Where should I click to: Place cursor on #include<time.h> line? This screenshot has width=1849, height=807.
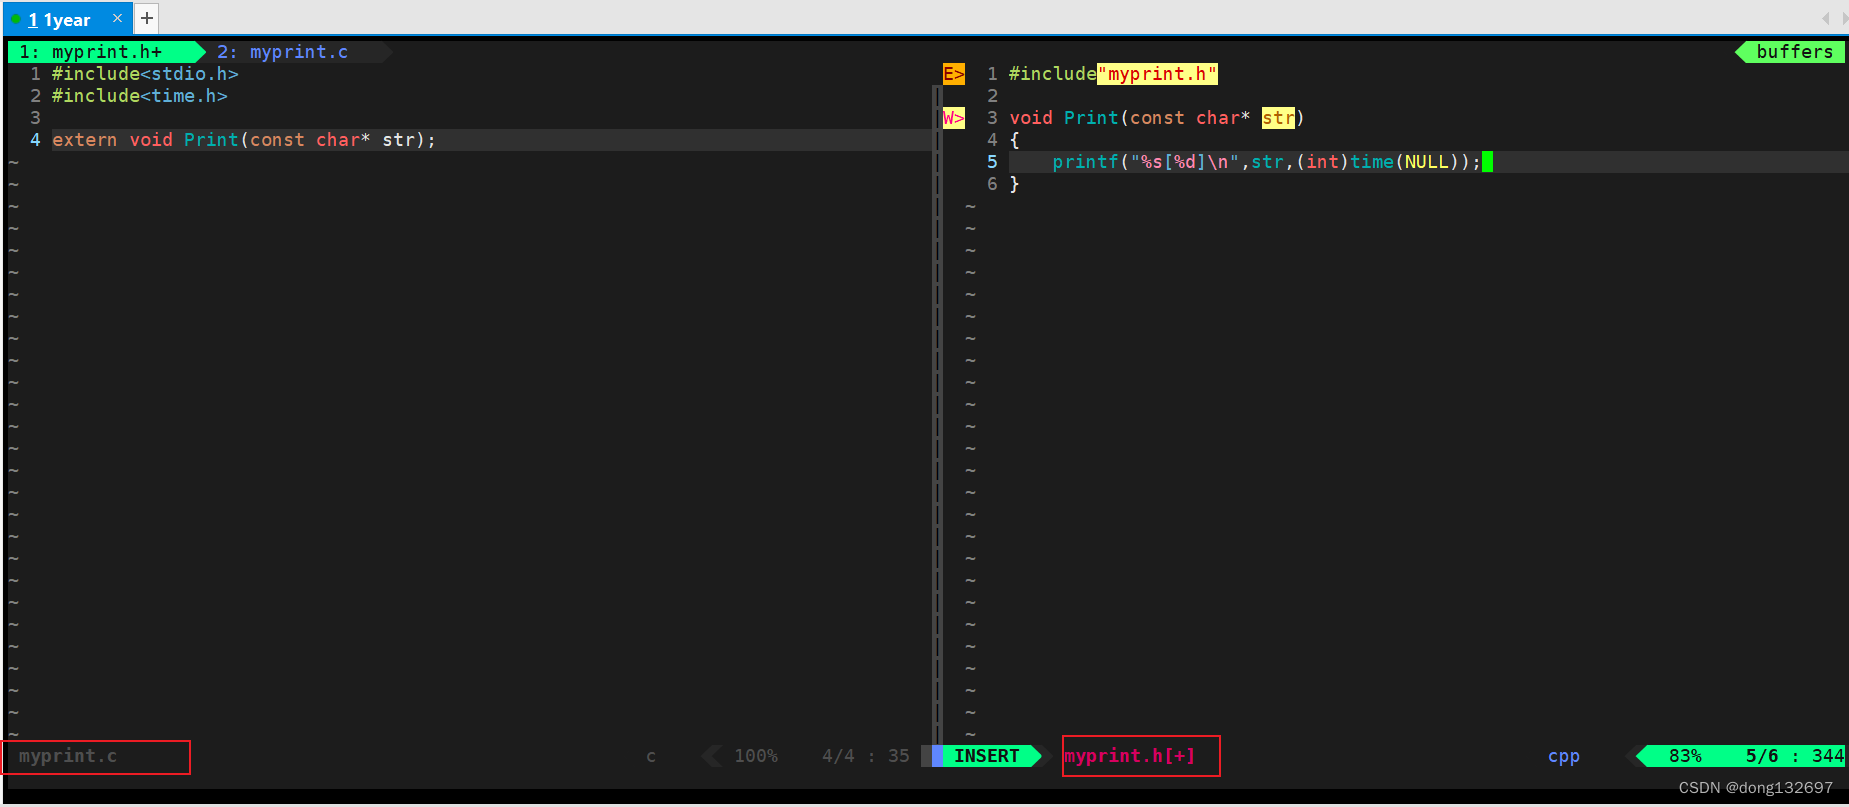140,96
